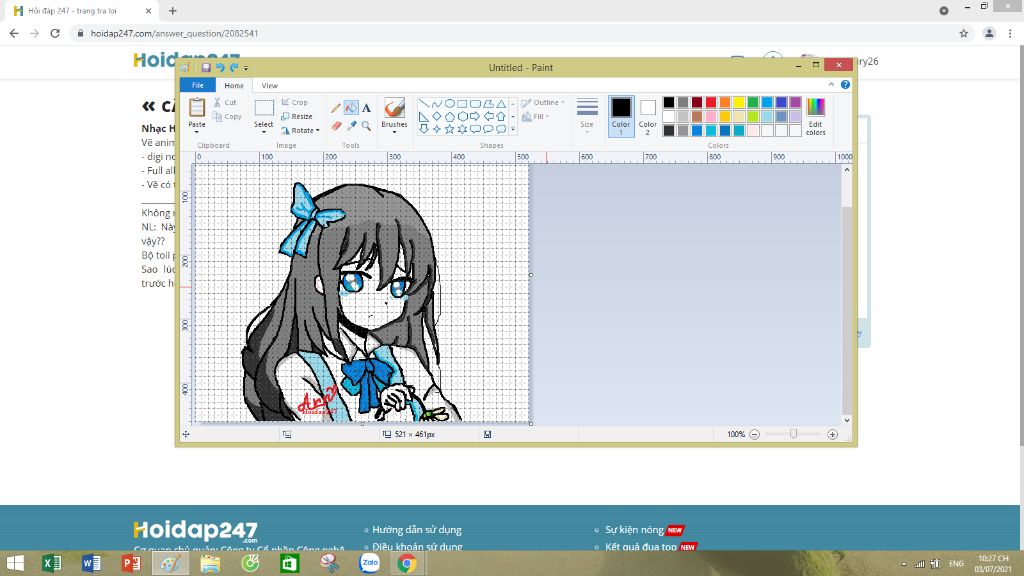Screen dimensions: 1024x576
Task: Reload the page in Chrome
Action: tap(56, 33)
